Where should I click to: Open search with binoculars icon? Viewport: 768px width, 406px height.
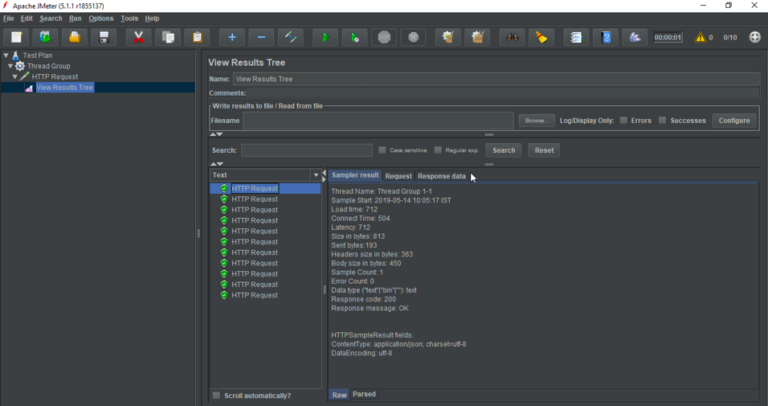click(x=512, y=37)
